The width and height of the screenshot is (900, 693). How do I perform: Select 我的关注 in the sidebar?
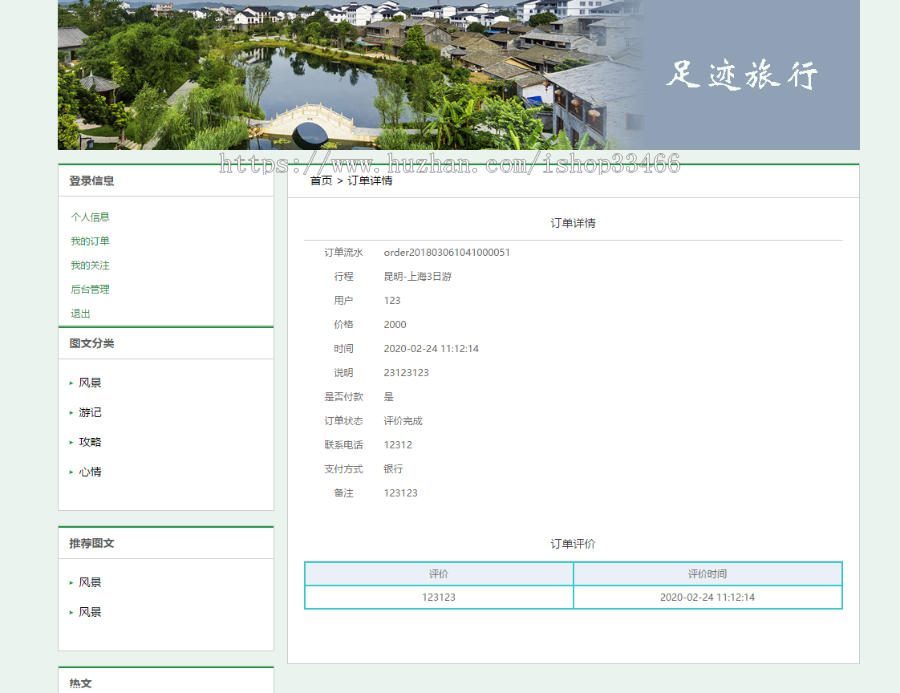tap(89, 265)
